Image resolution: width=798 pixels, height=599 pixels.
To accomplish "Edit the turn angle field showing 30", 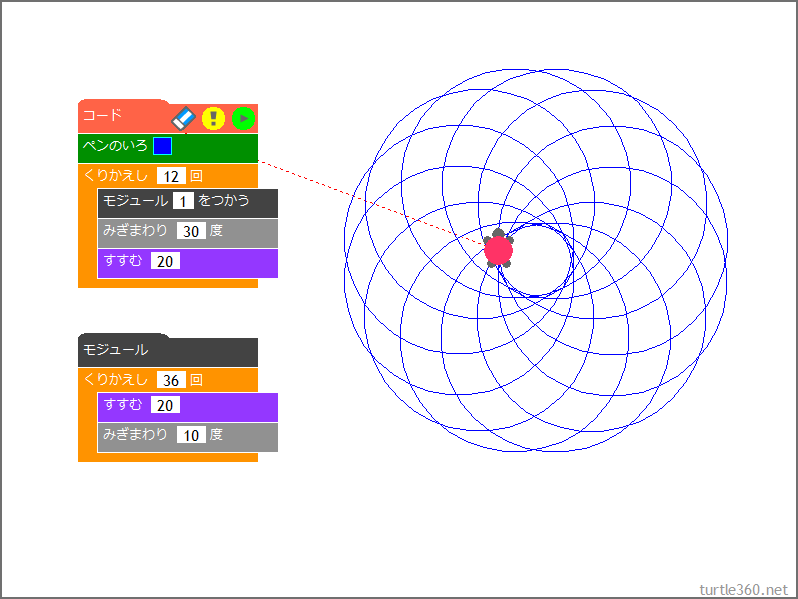I will [x=191, y=231].
